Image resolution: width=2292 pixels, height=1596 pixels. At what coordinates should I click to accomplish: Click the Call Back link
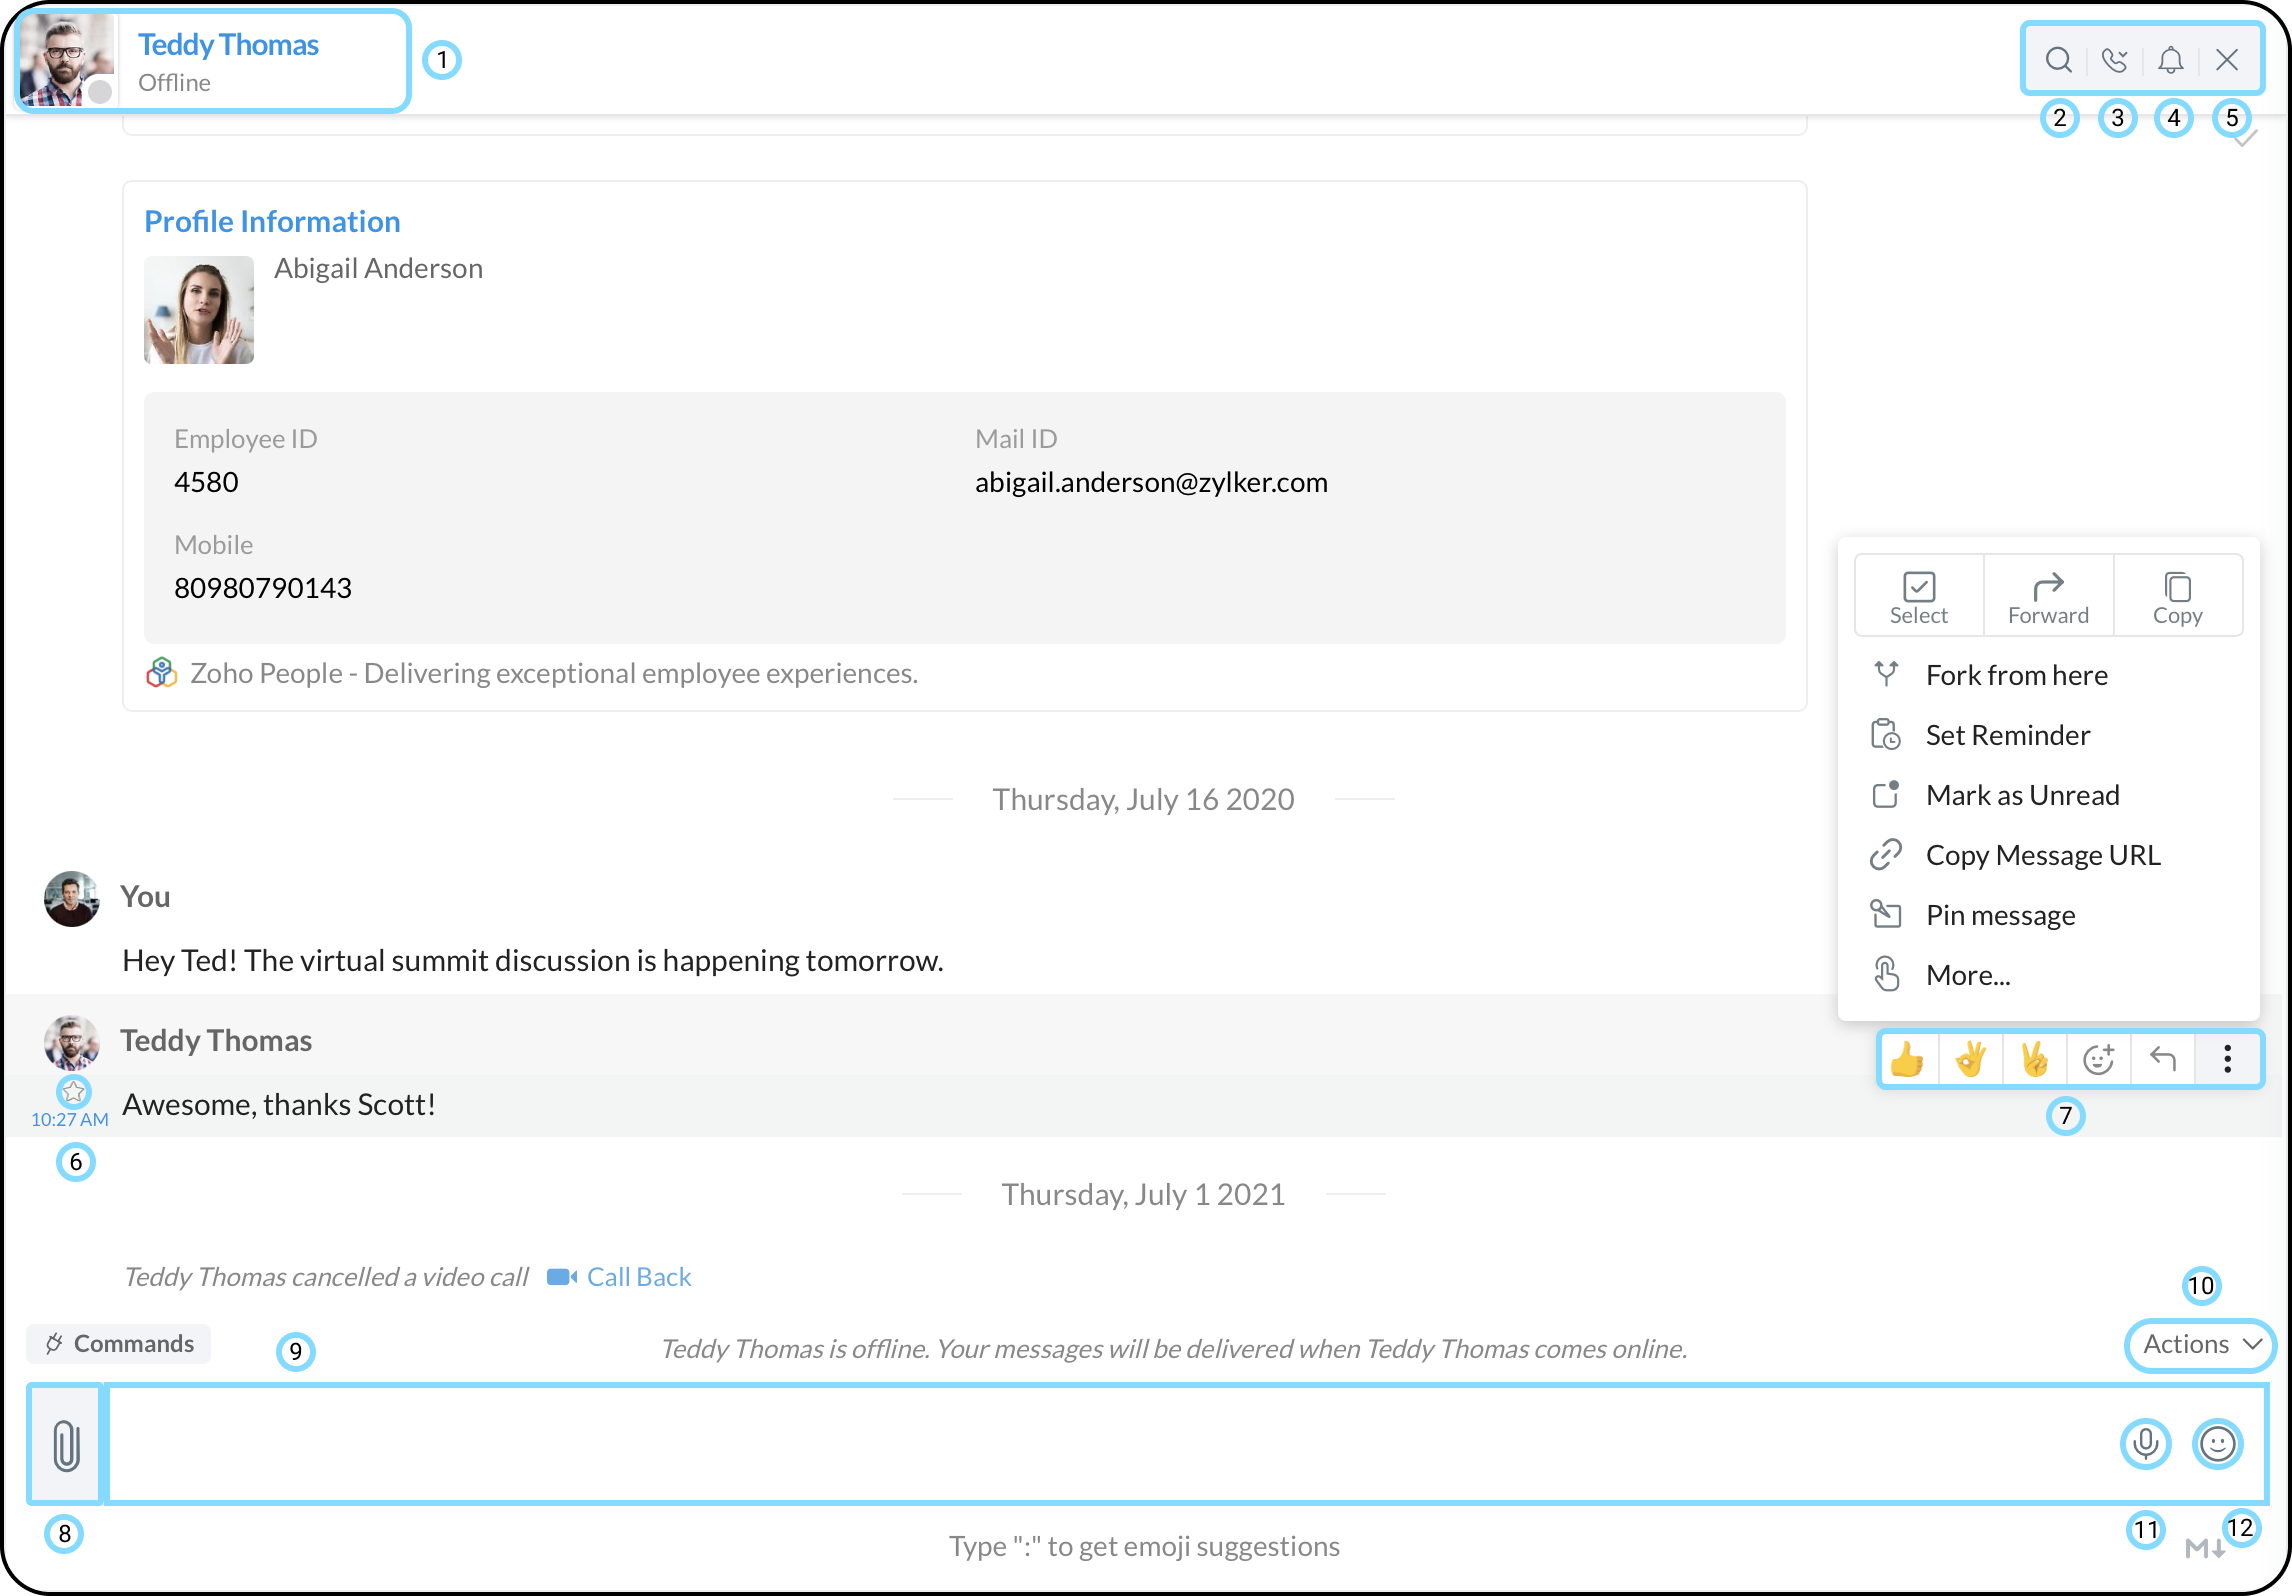point(638,1277)
